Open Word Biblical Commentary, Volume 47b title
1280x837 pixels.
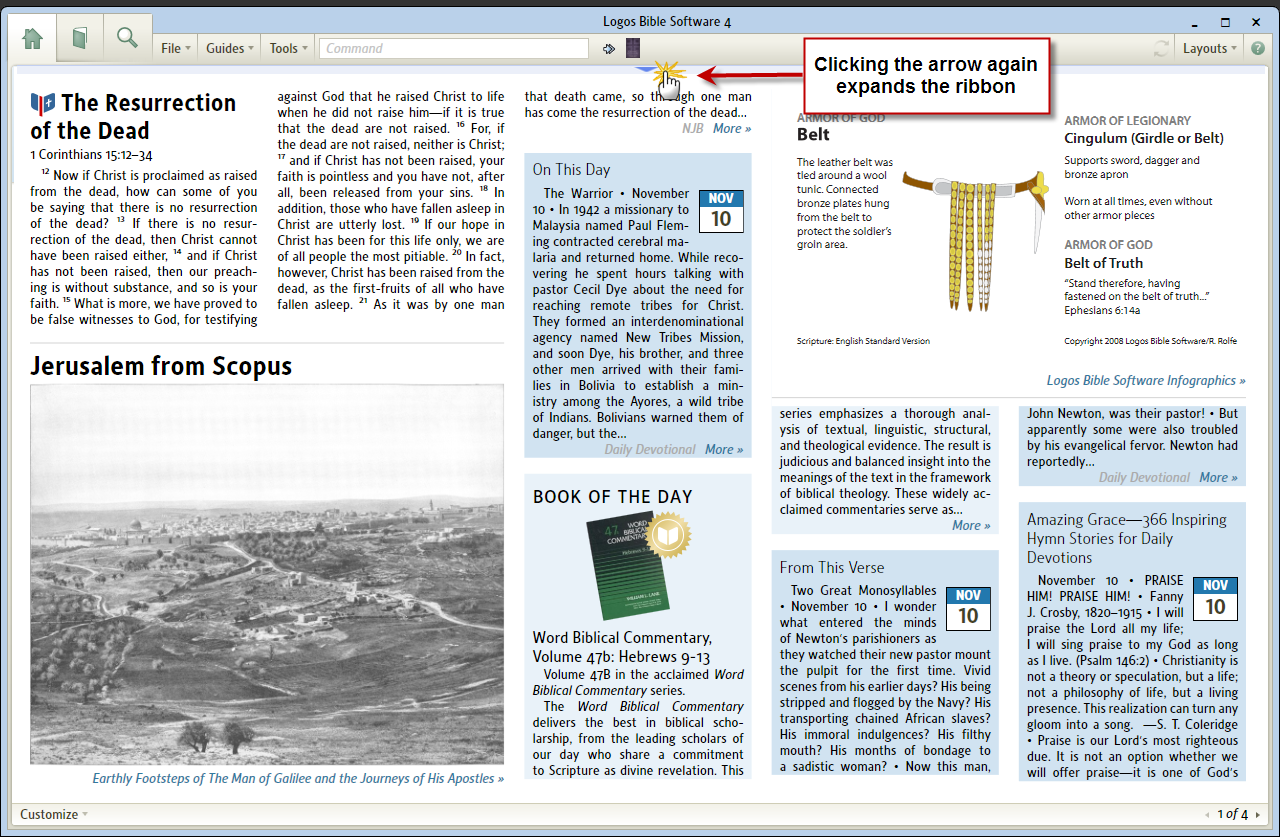click(x=622, y=647)
